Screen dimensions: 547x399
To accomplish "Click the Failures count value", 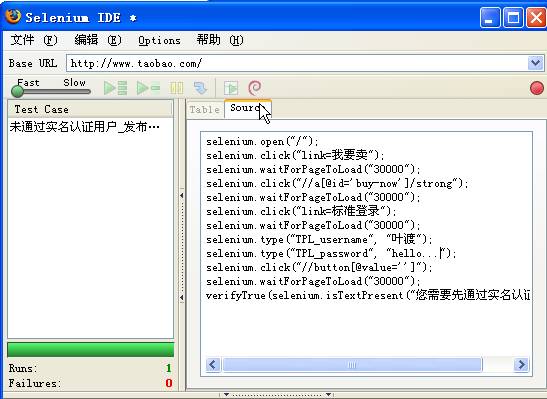I will pos(169,383).
